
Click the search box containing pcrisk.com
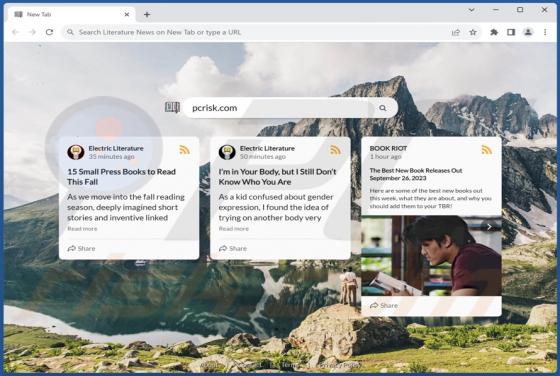tap(290, 107)
